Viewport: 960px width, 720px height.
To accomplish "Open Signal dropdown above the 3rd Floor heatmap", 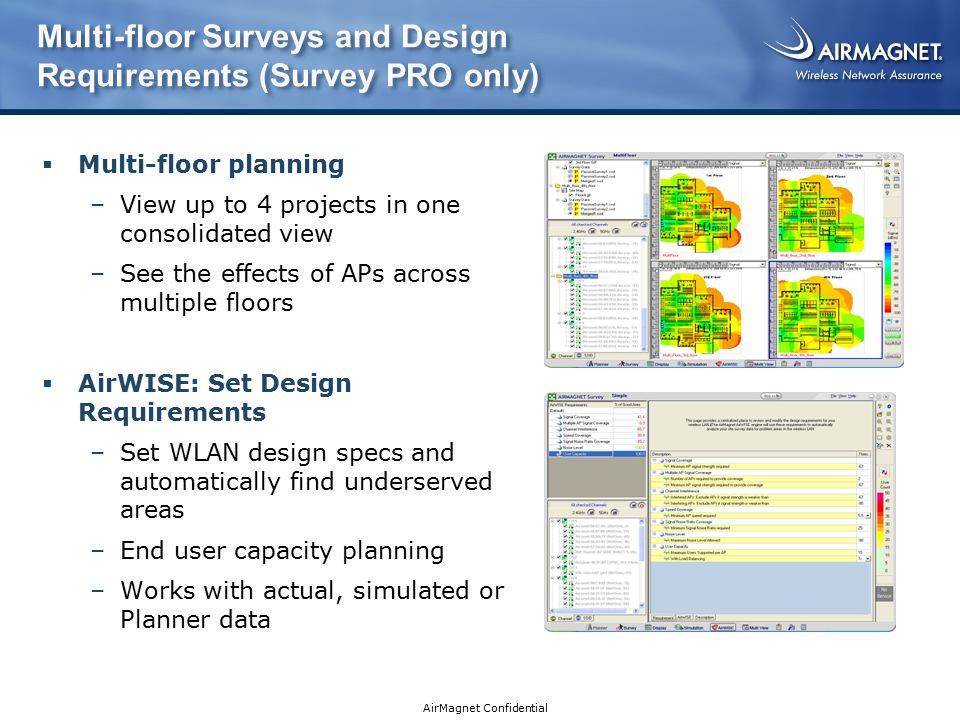I will coord(746,264).
